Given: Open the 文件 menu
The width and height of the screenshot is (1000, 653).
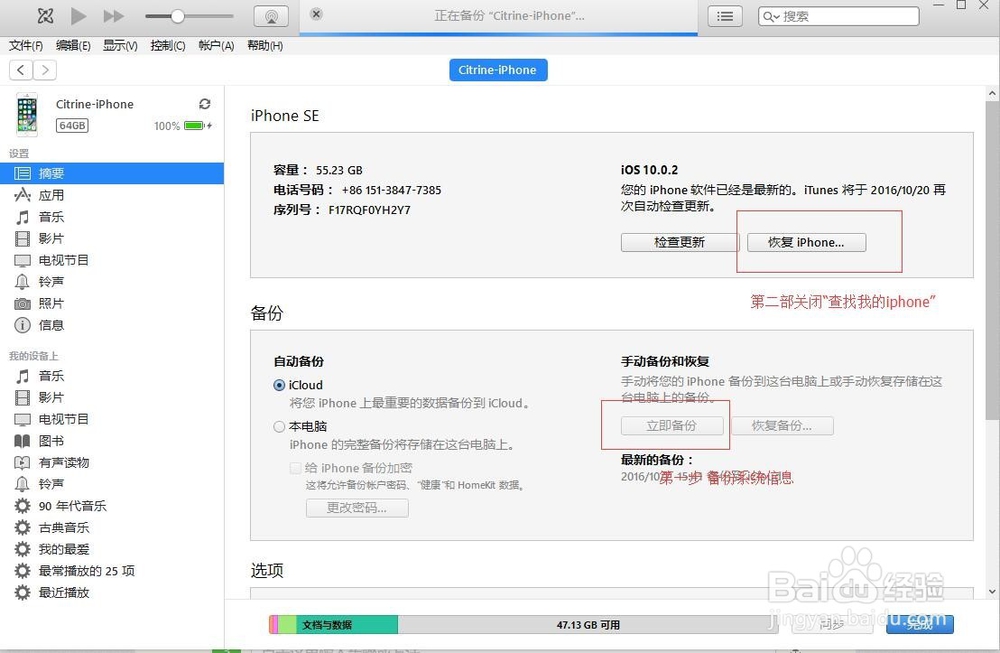Looking at the screenshot, I should pyautogui.click(x=26, y=45).
